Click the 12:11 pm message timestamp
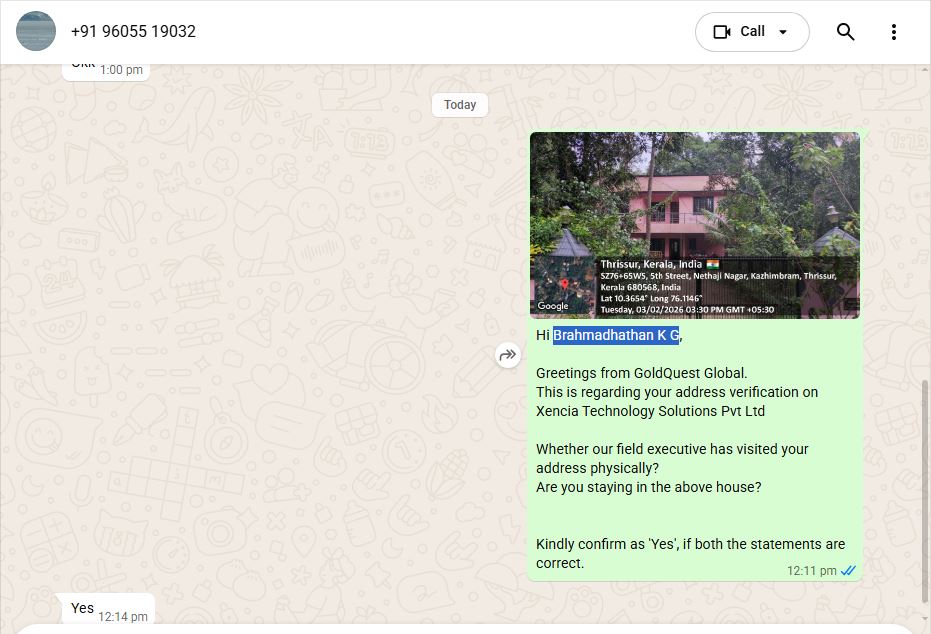The height and width of the screenshot is (634, 931). click(809, 570)
